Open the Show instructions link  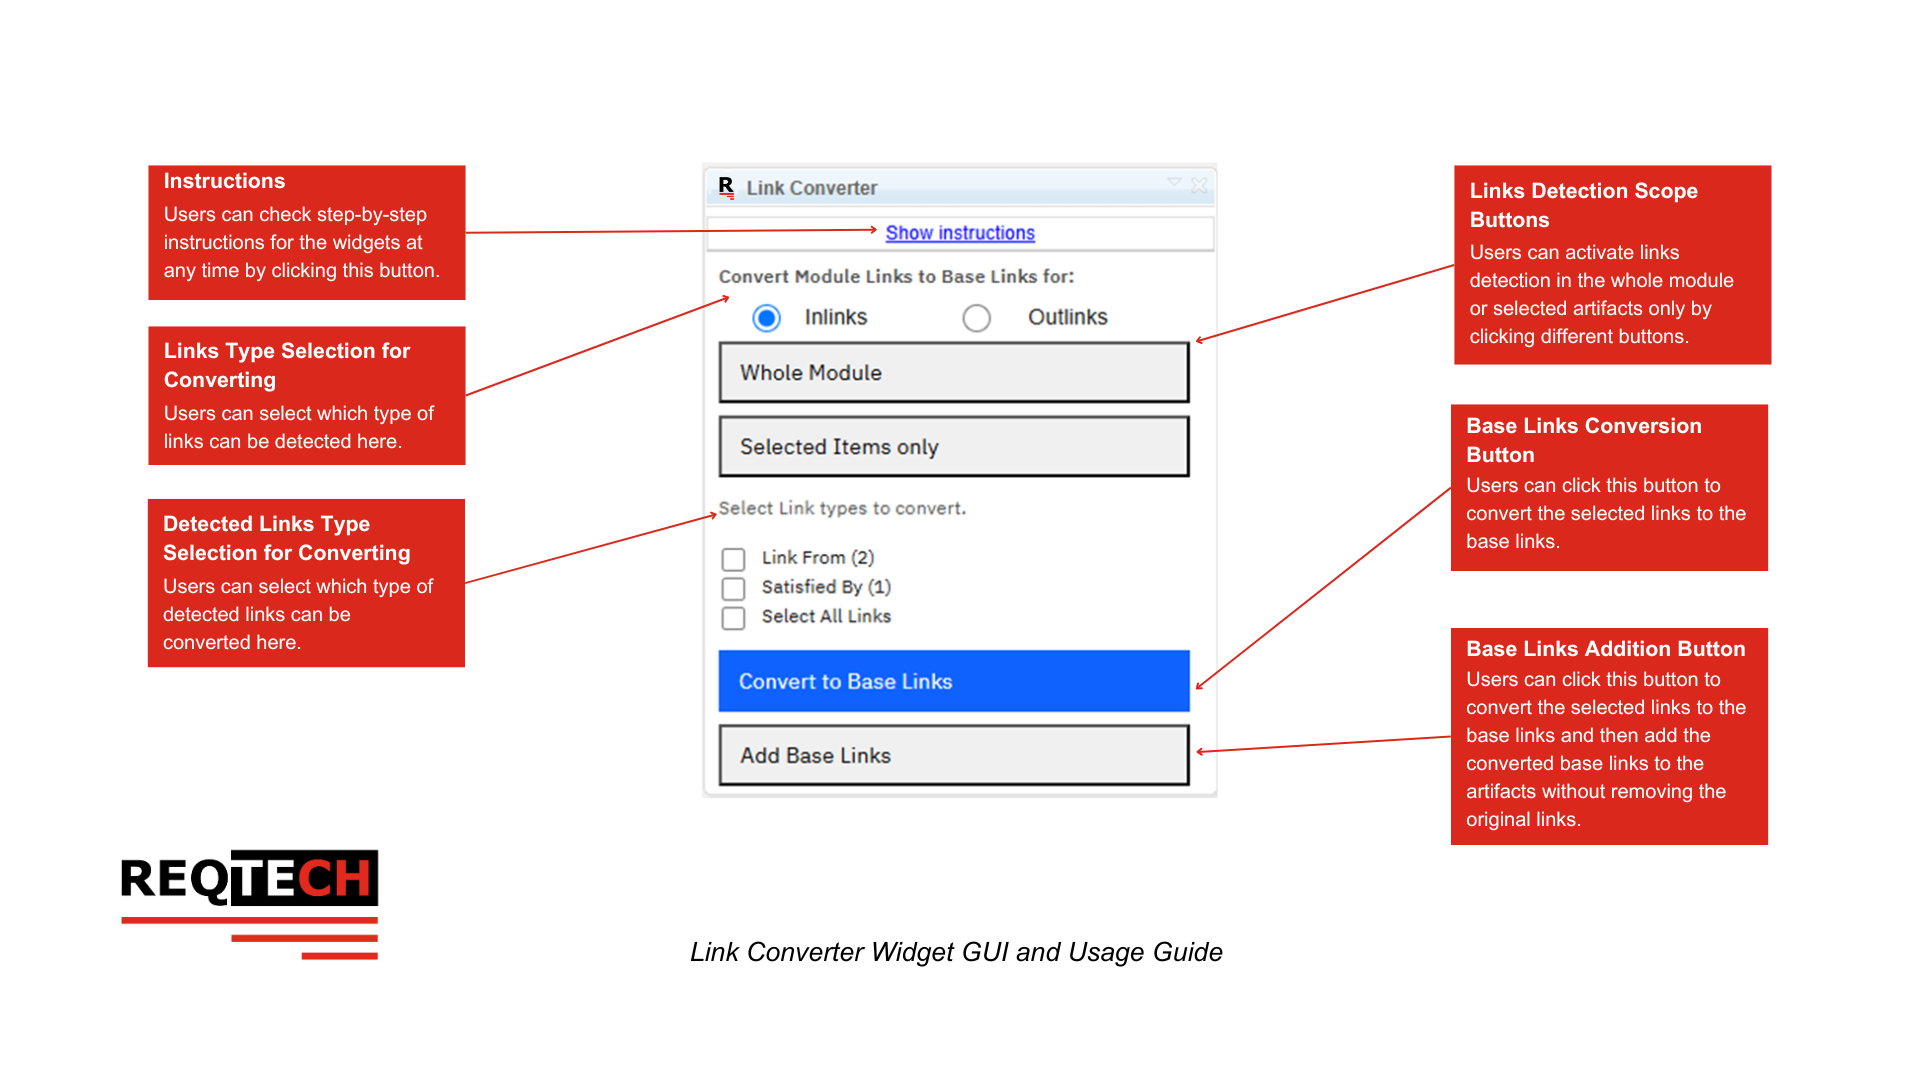pyautogui.click(x=960, y=233)
